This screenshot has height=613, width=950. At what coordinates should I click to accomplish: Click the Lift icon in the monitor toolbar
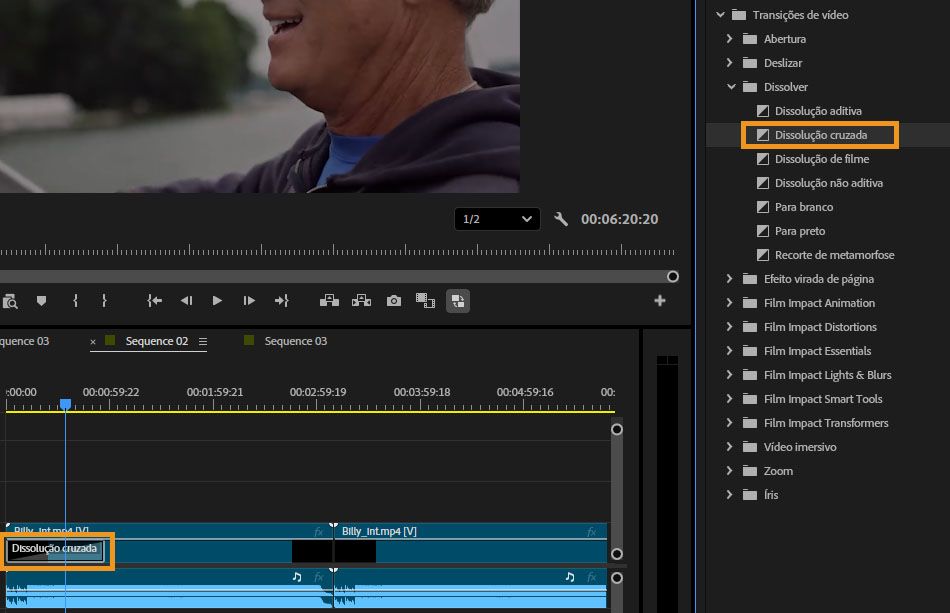pos(328,300)
